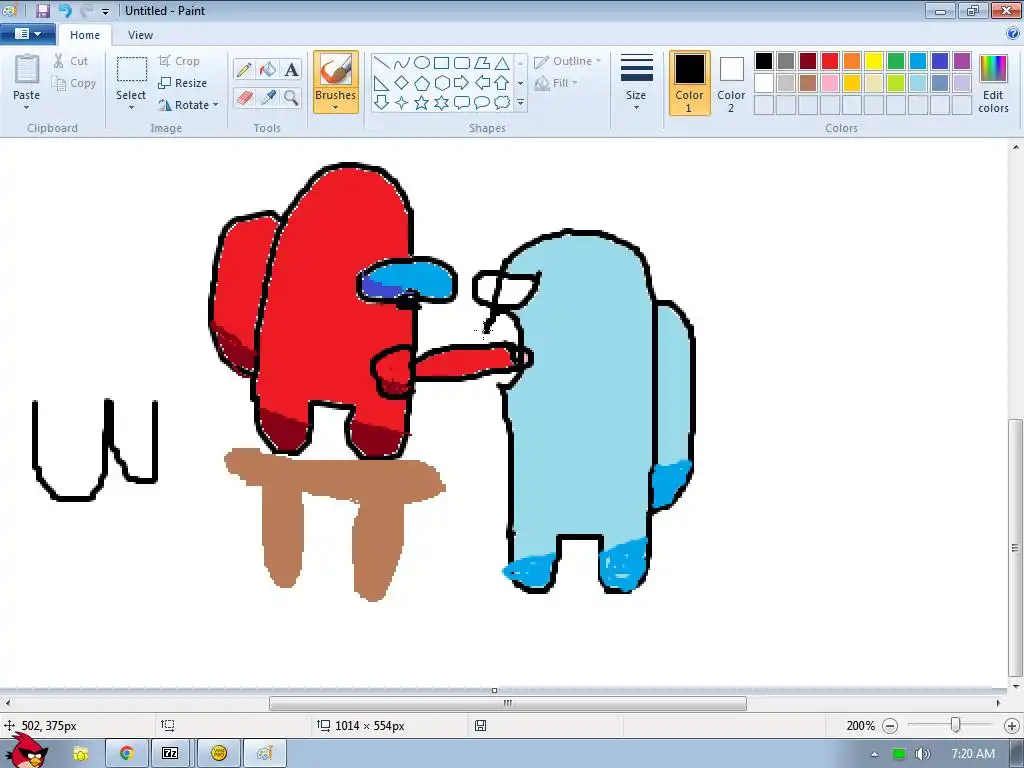Screen dimensions: 1024x768
Task: Open the Outline dropdown
Action: (x=568, y=61)
